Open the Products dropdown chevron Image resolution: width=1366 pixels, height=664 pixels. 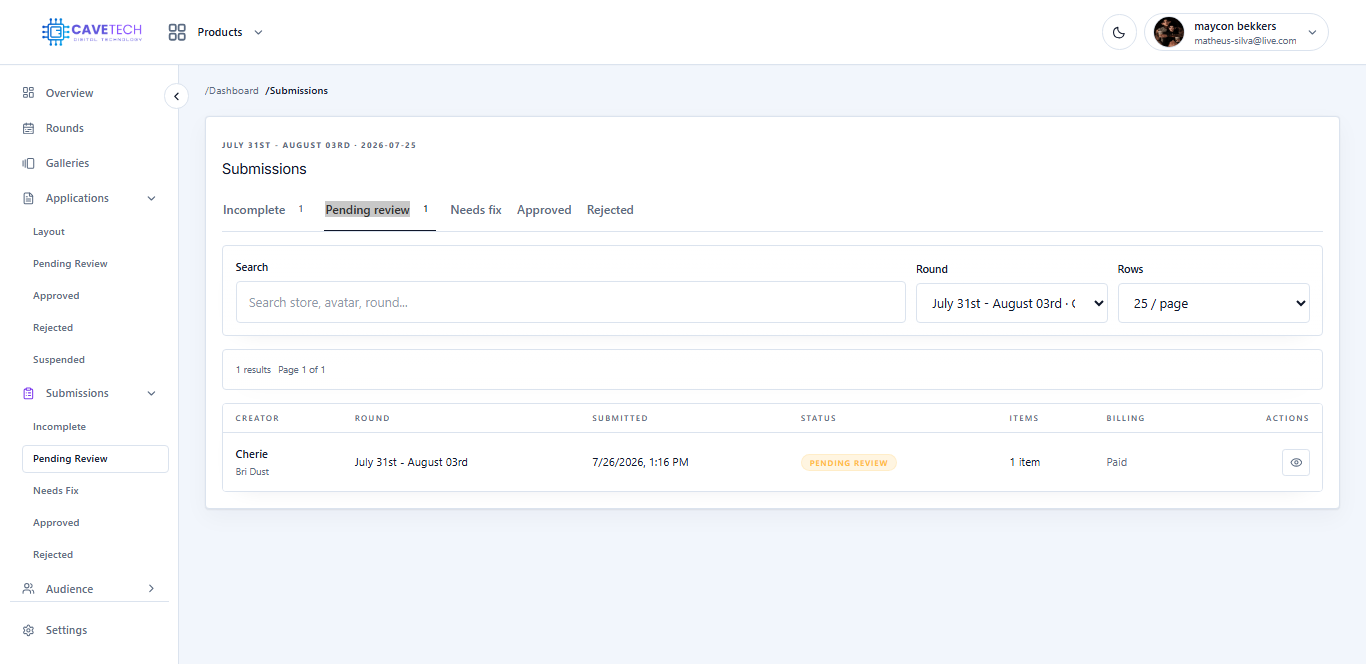point(258,32)
